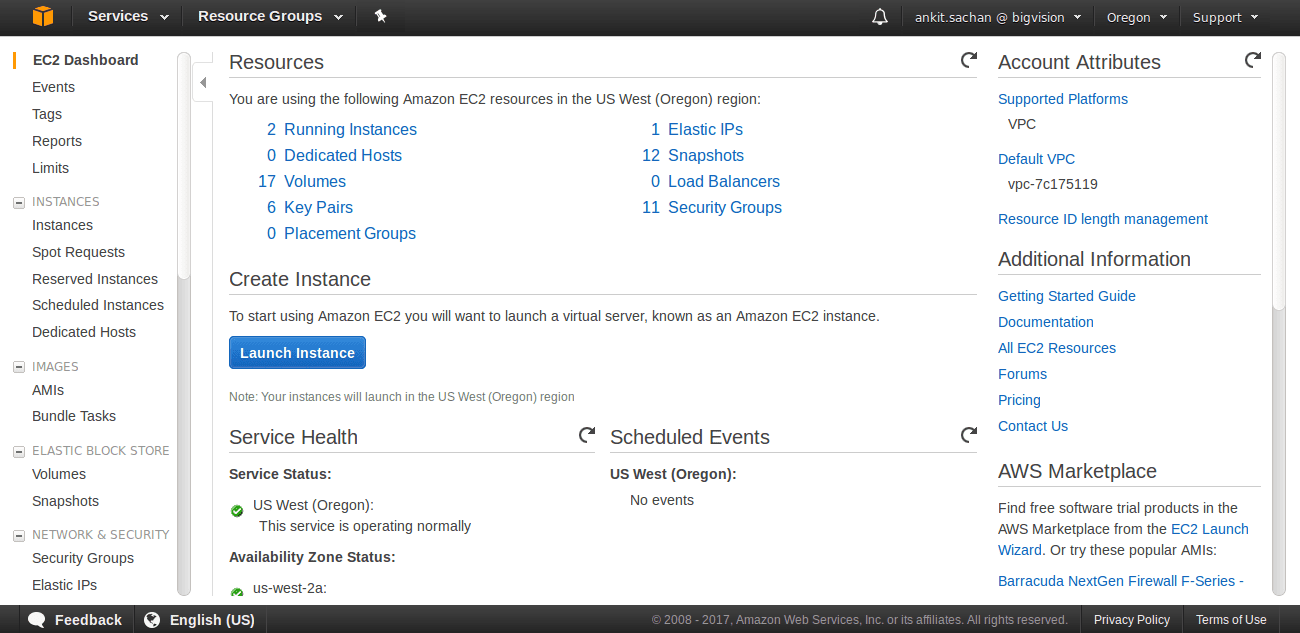
Task: Click the main page vertical scrollbar
Action: (1279, 181)
